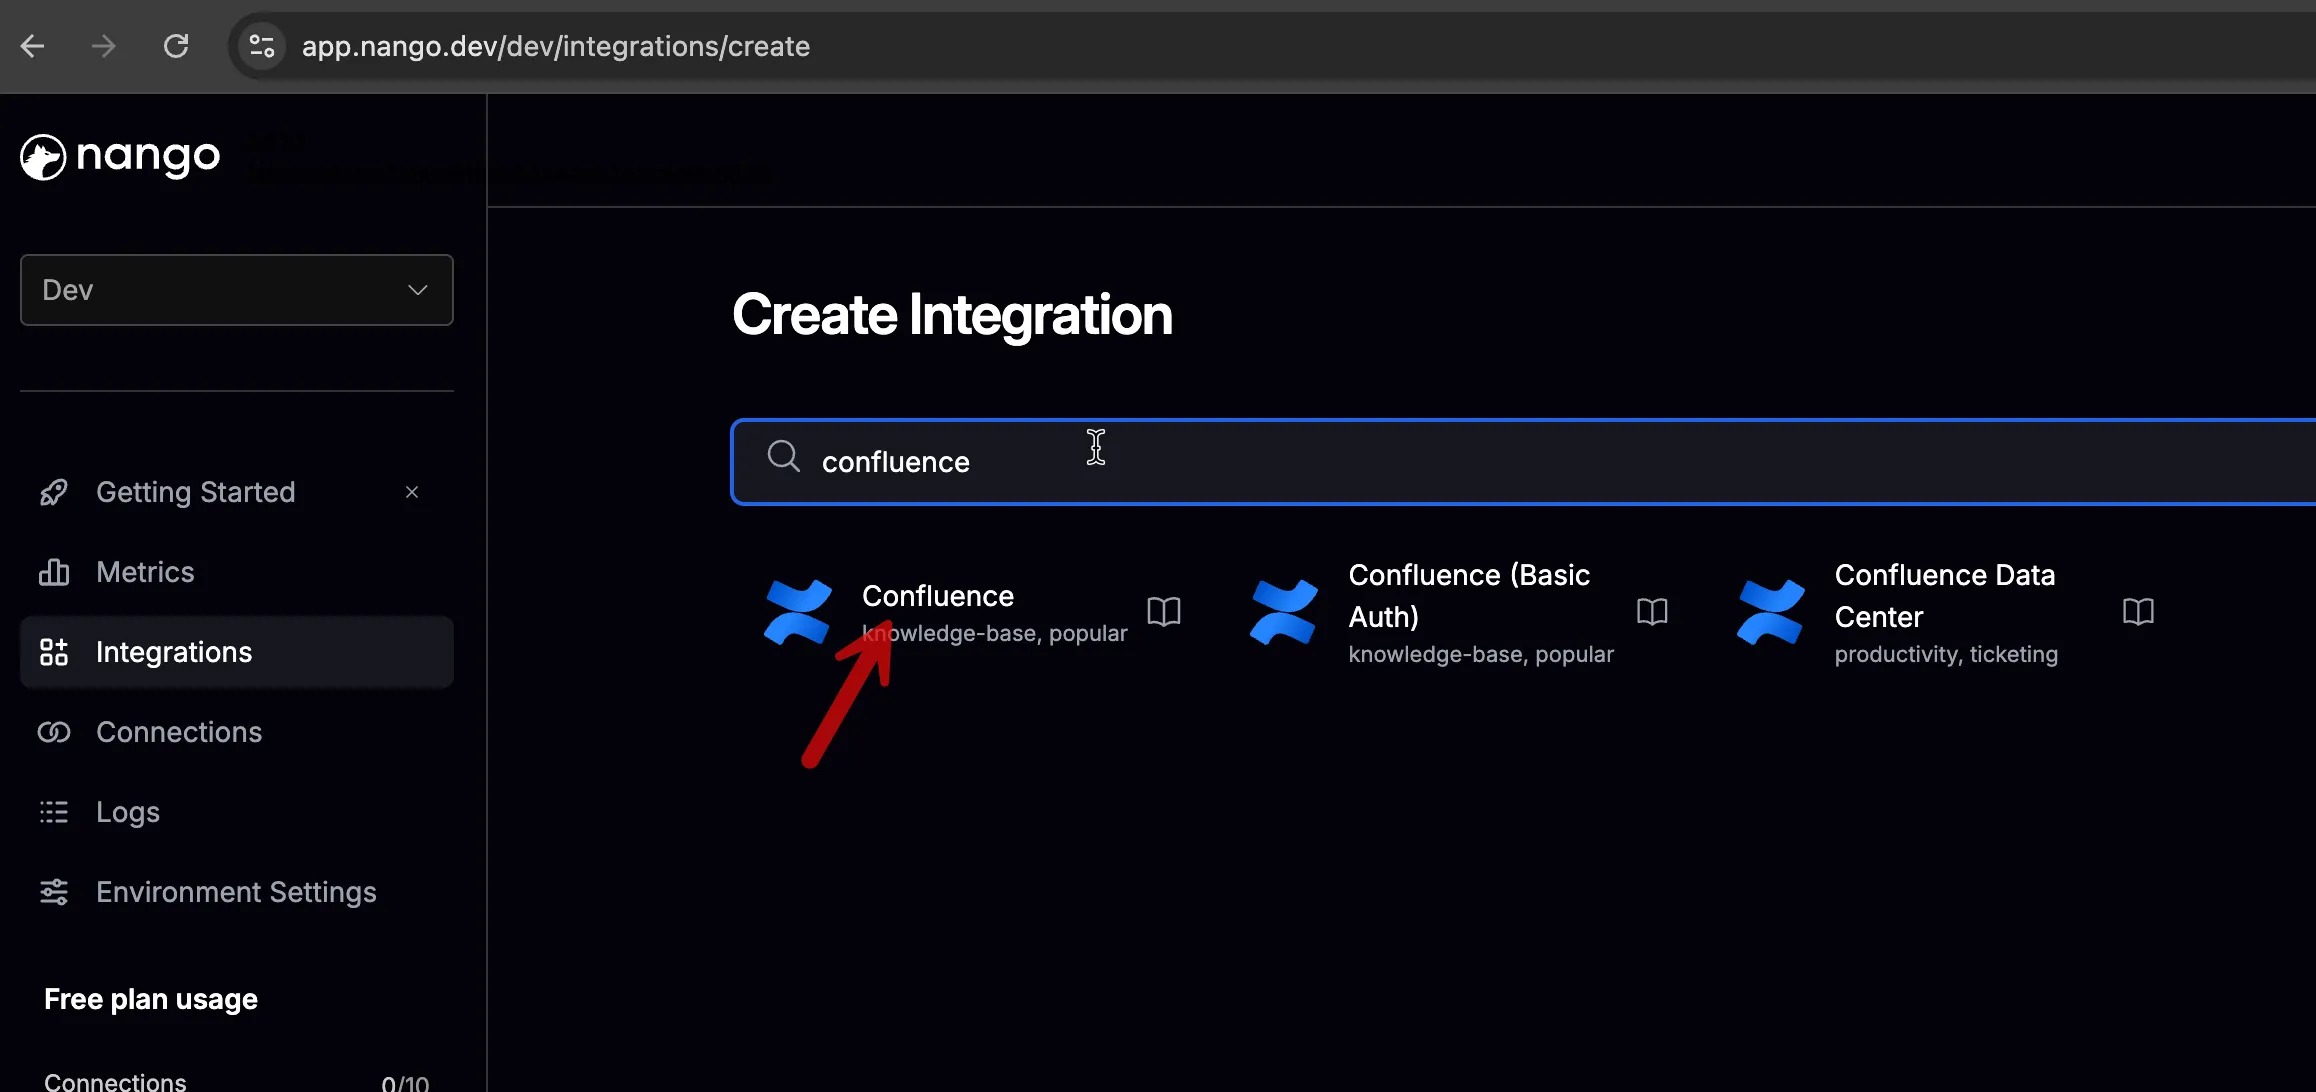Open the Dev environment dropdown
This screenshot has width=2316, height=1092.
pos(237,290)
